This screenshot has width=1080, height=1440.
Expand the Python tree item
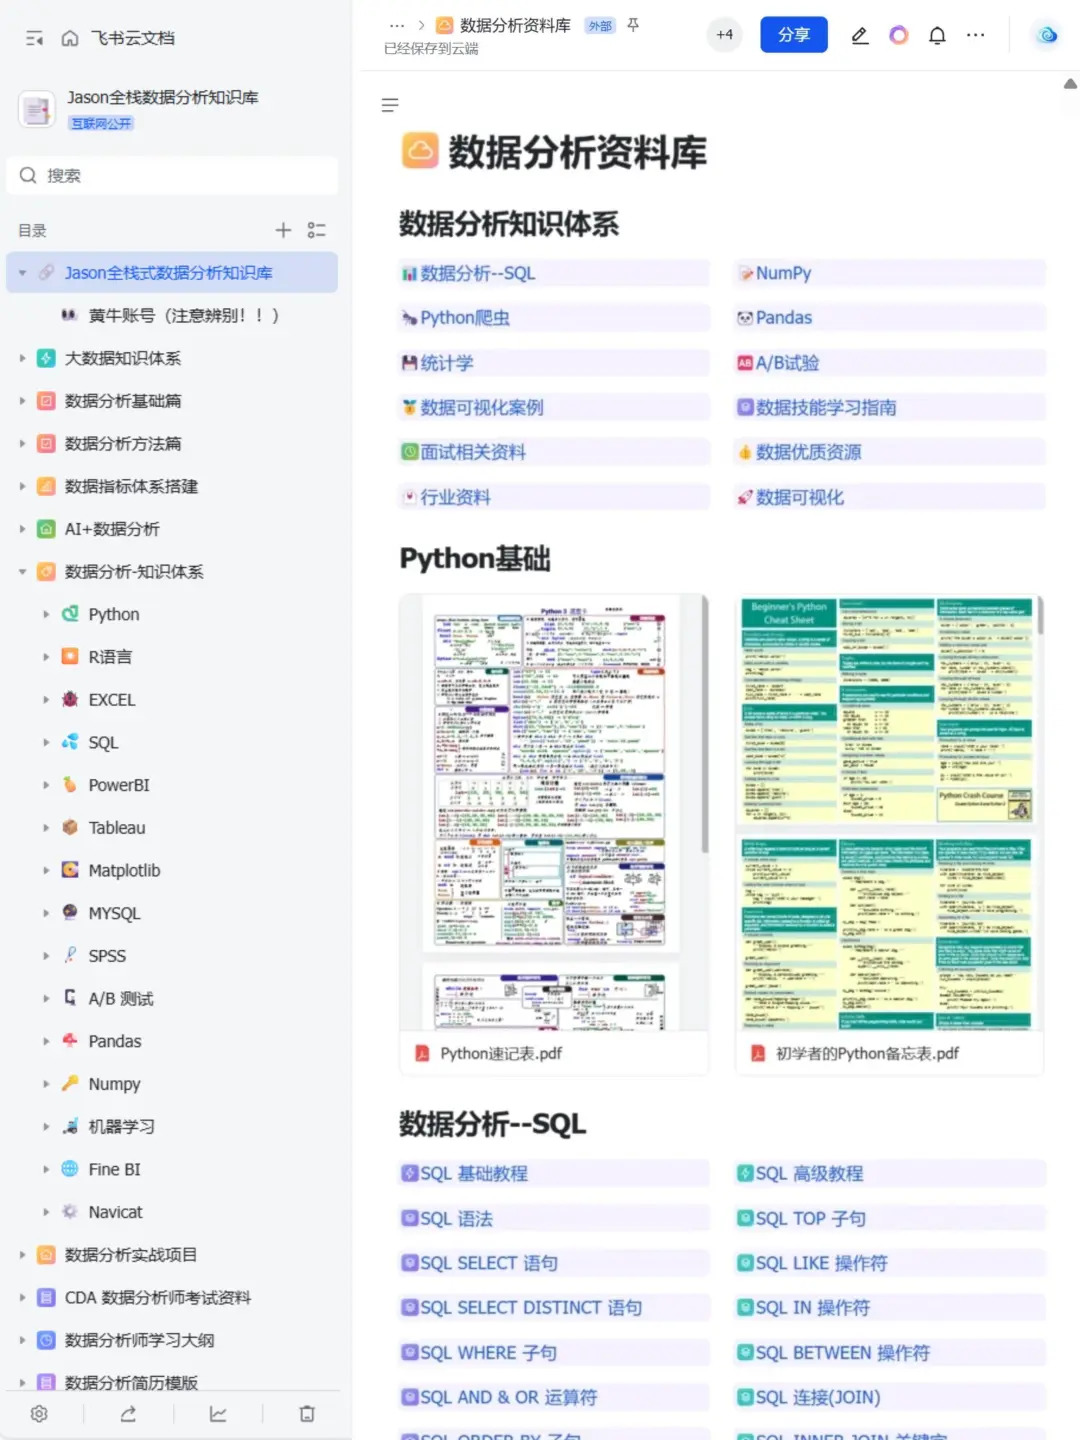tap(46, 613)
